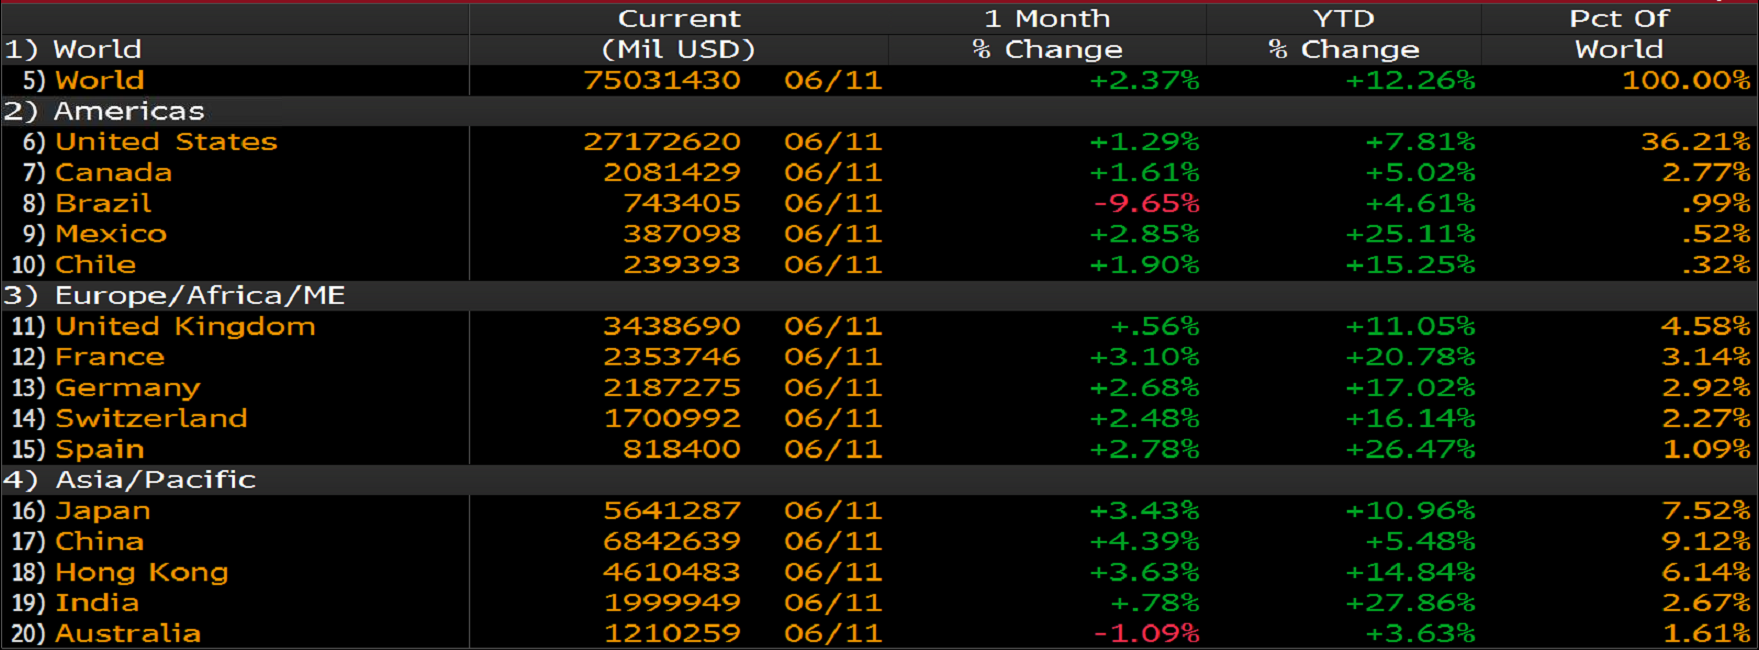Click Hong Kong value 4610483
Viewport: 1759px width, 650px height.
tap(672, 572)
